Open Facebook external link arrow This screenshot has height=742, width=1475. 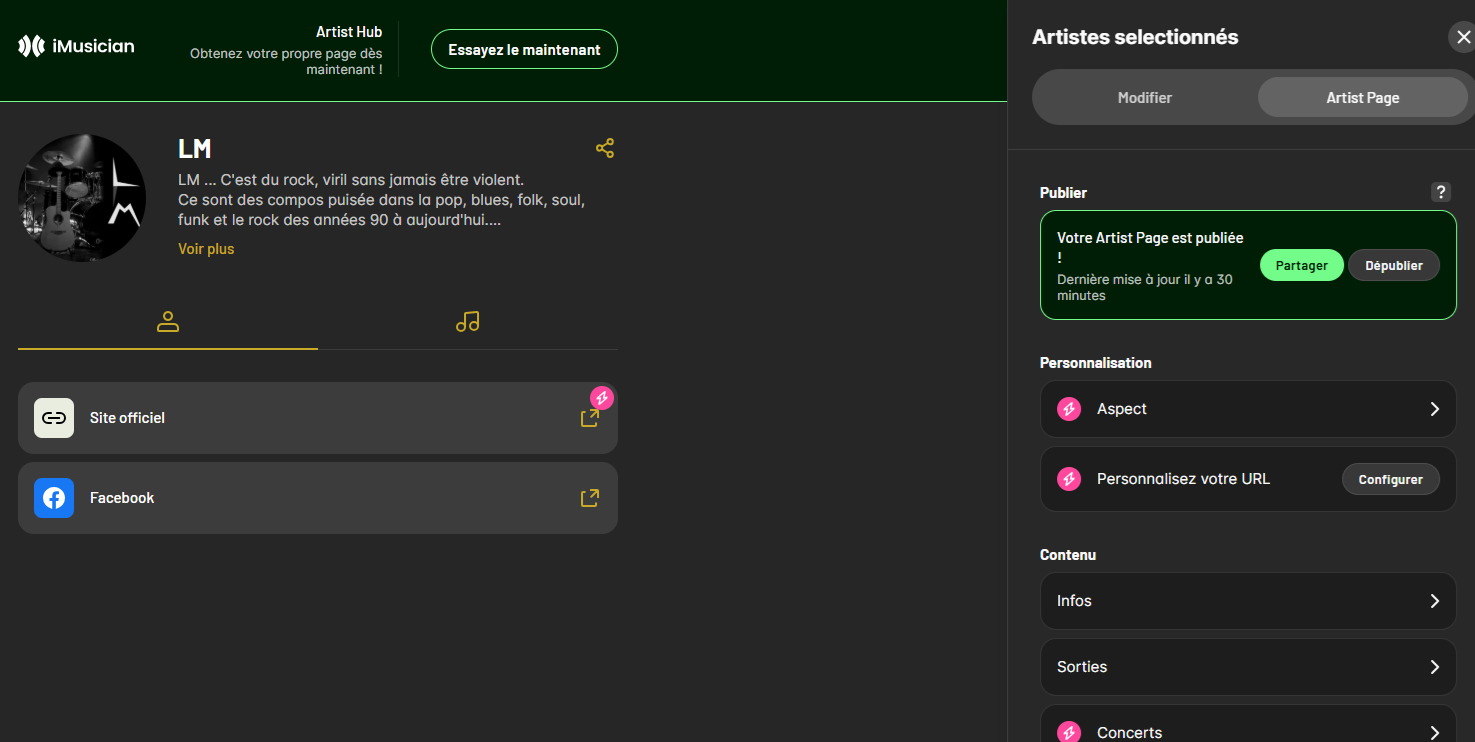pyautogui.click(x=590, y=498)
